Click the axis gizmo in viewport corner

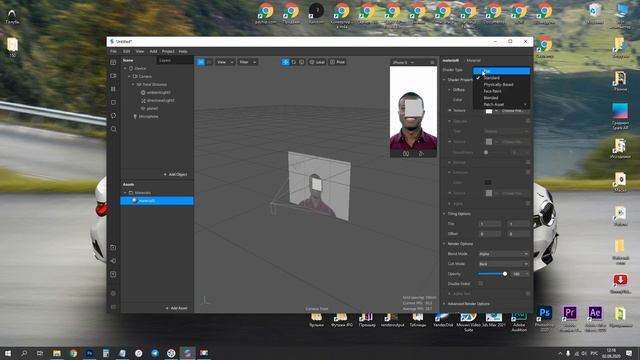(x=205, y=301)
